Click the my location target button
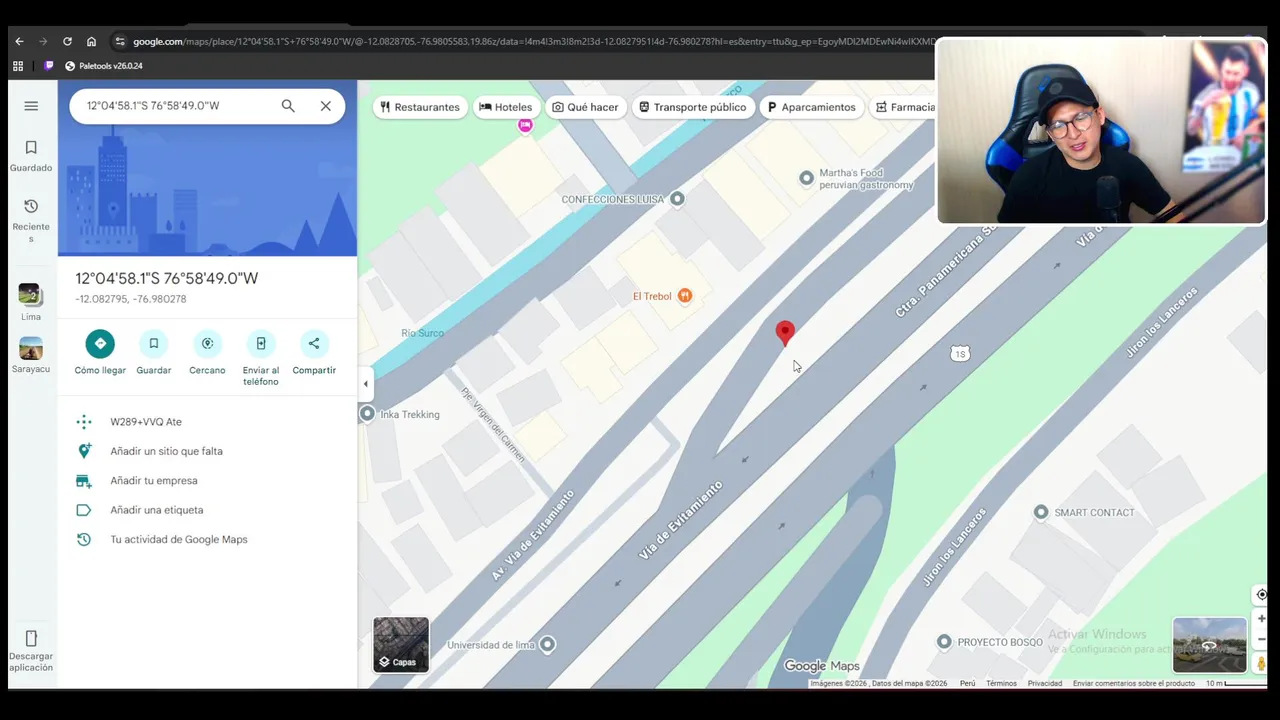 pos(1262,595)
